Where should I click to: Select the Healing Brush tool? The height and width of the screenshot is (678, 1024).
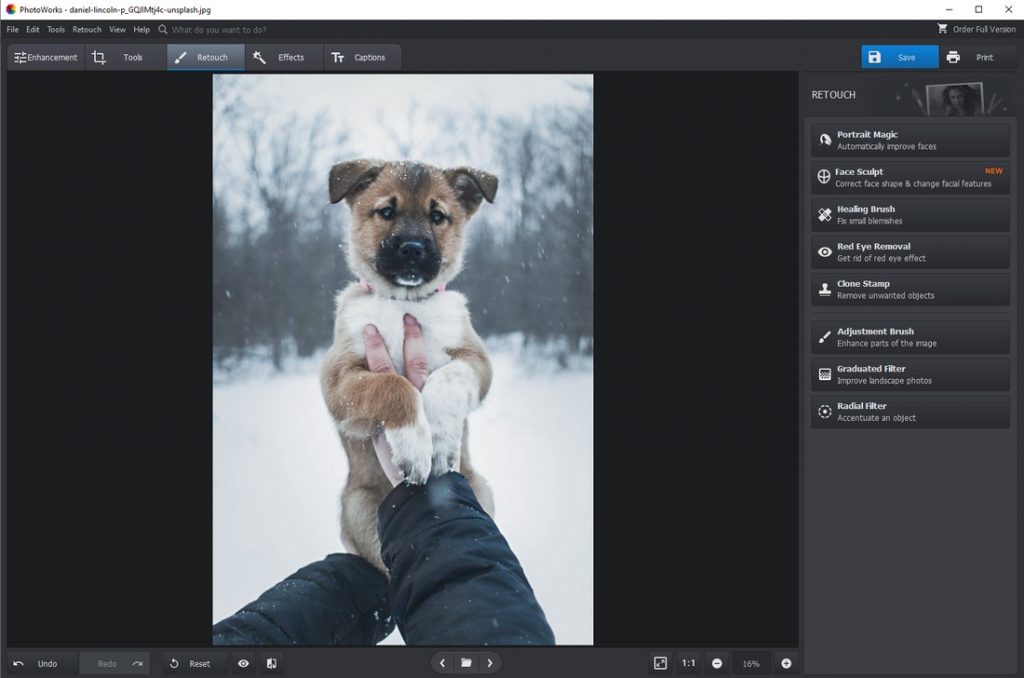(x=909, y=213)
